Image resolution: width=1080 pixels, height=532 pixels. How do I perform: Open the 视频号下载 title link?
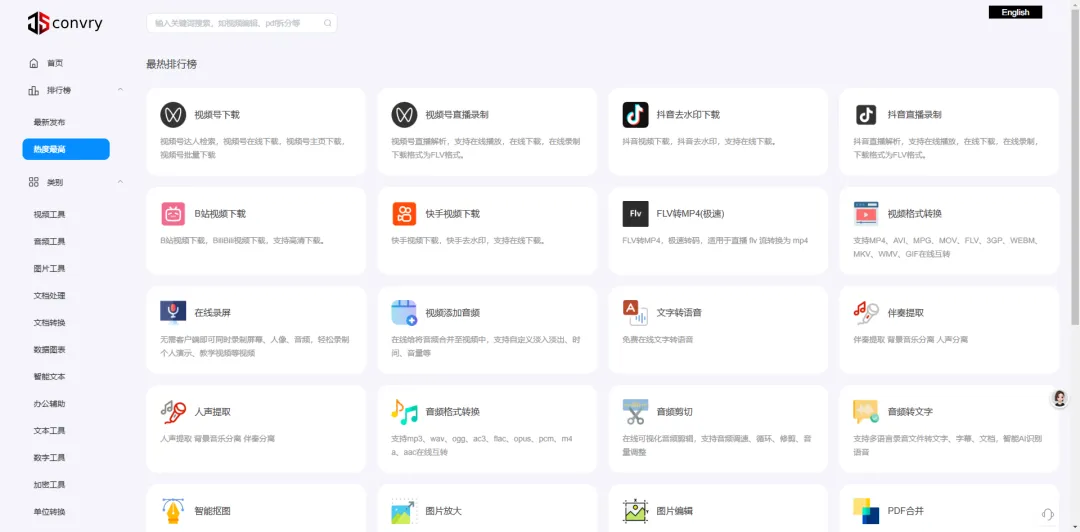pyautogui.click(x=217, y=115)
